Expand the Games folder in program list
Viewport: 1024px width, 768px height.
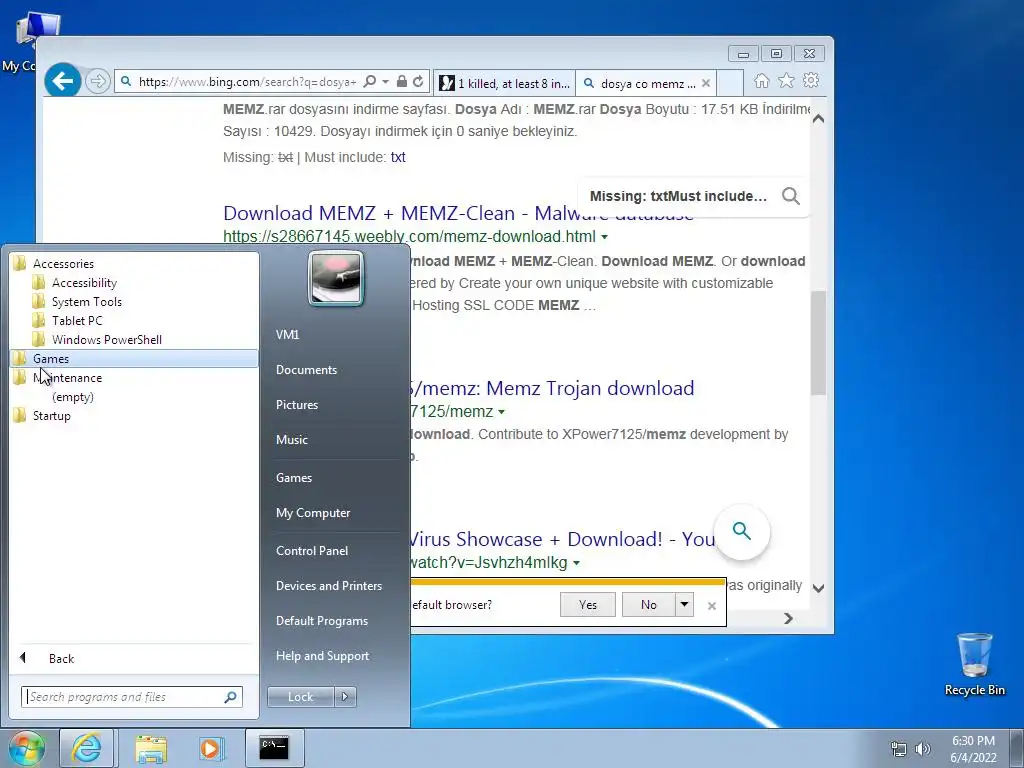pos(135,359)
